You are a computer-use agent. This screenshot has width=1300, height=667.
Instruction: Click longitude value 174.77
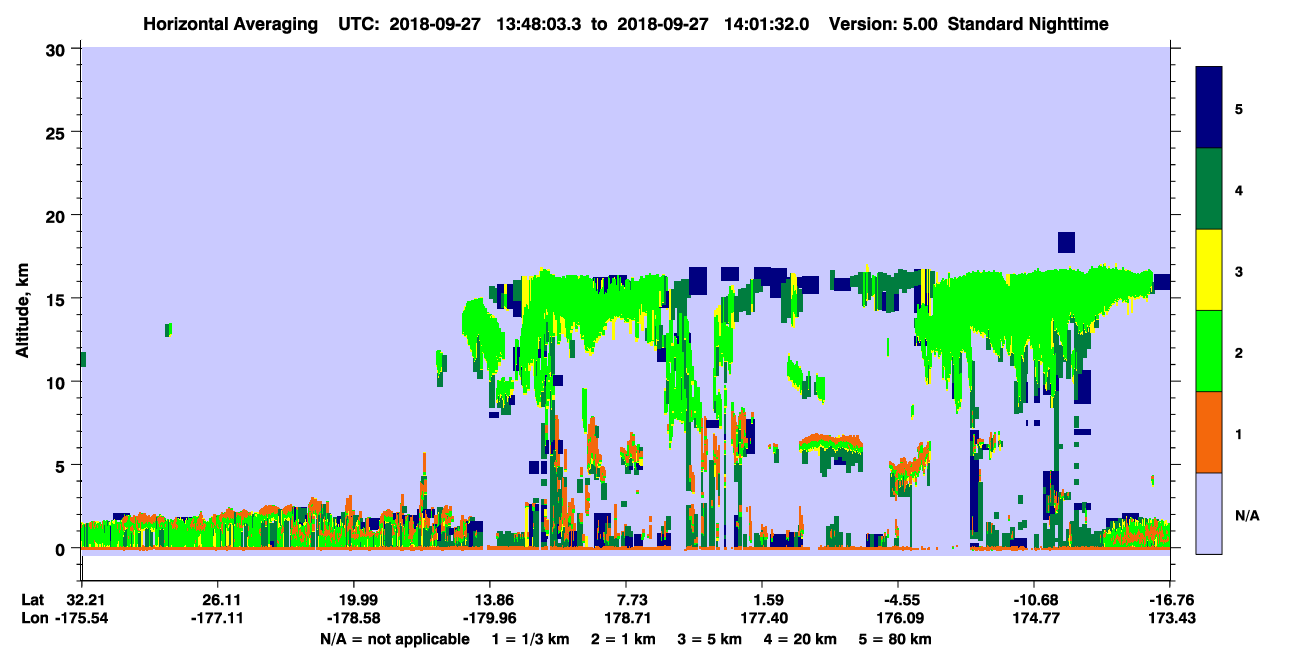click(1034, 618)
